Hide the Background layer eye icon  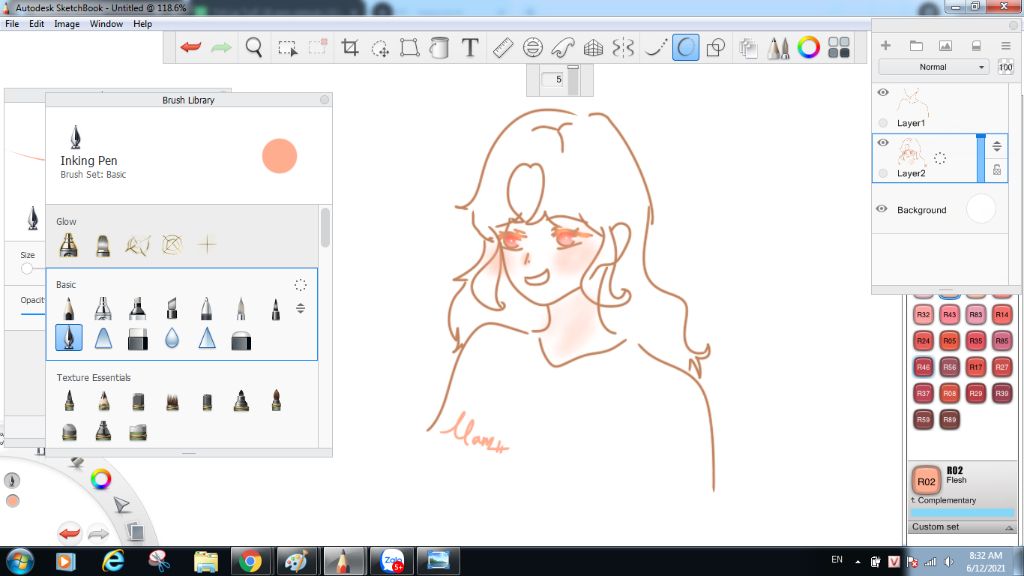click(x=882, y=209)
